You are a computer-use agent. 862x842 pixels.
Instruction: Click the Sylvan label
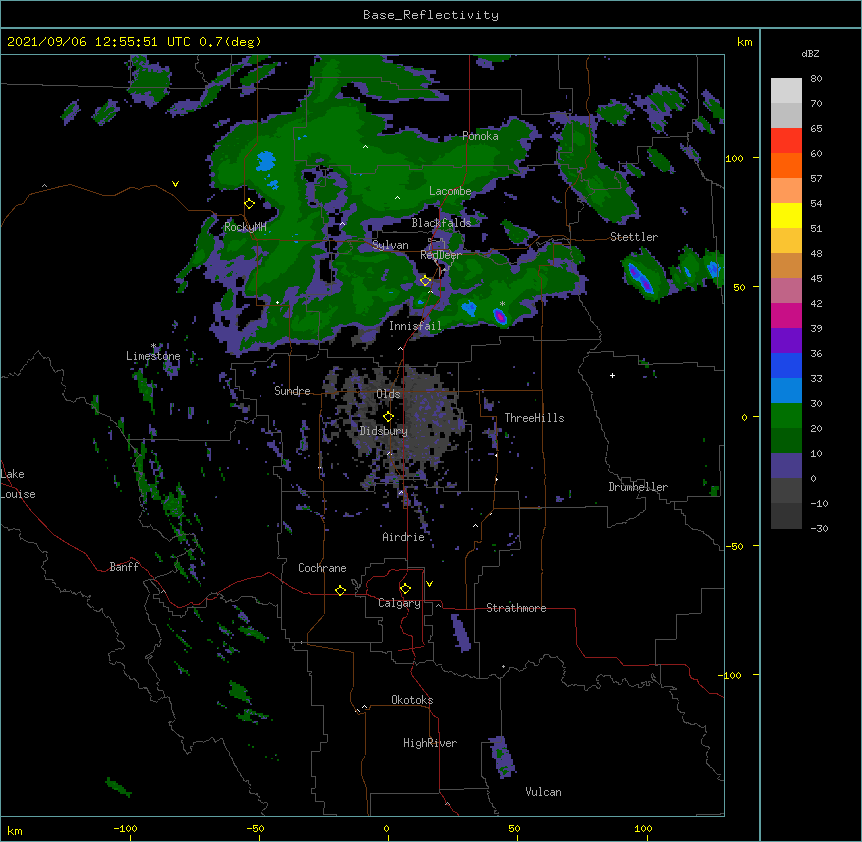[390, 245]
